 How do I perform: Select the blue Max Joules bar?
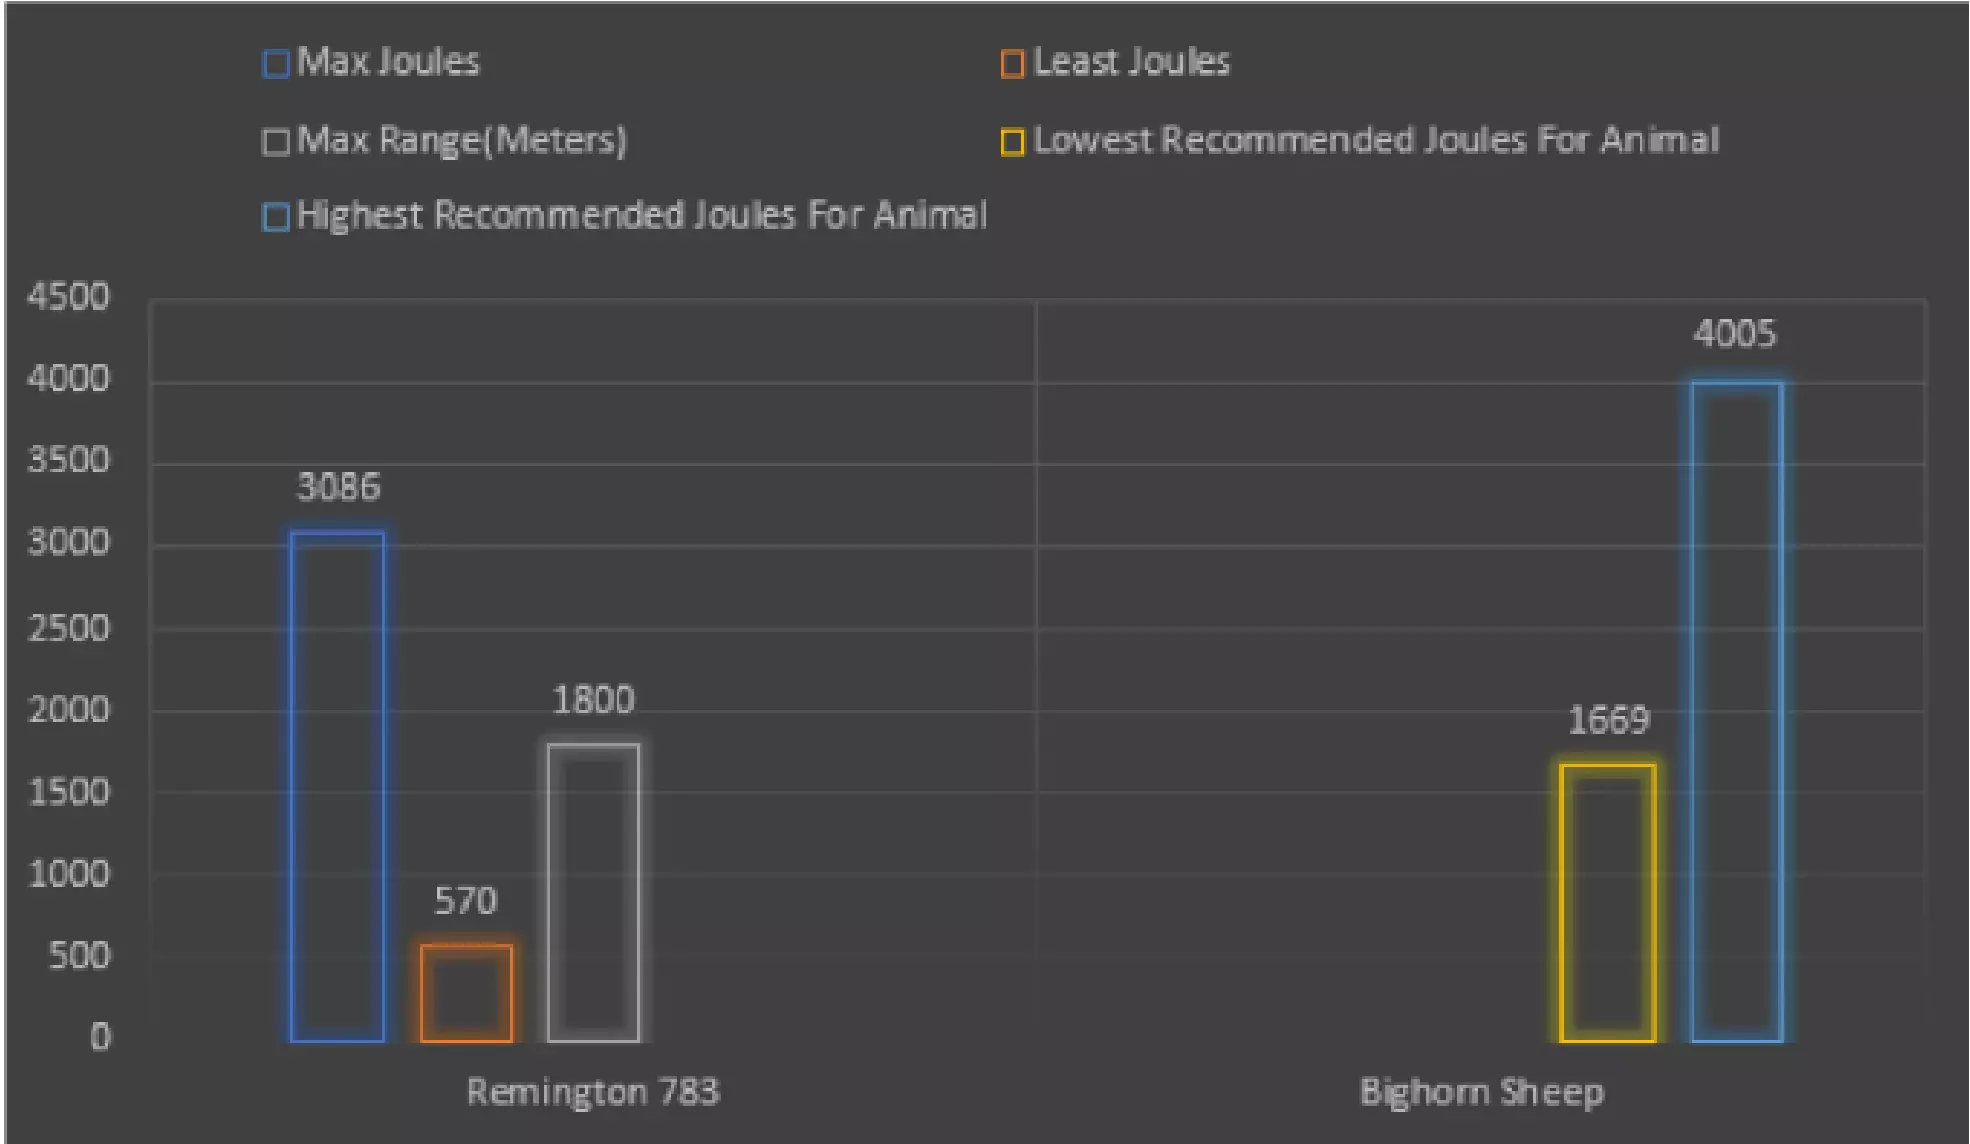(337, 786)
